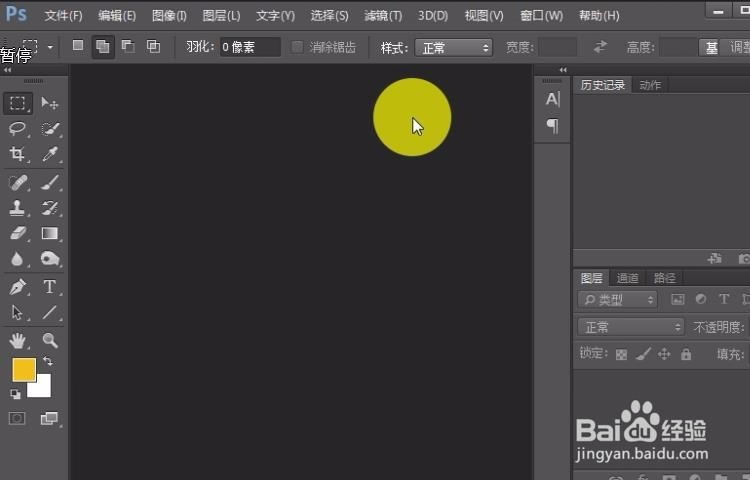This screenshot has width=750, height=480.
Task: Switch to the Paths tab
Action: [664, 278]
